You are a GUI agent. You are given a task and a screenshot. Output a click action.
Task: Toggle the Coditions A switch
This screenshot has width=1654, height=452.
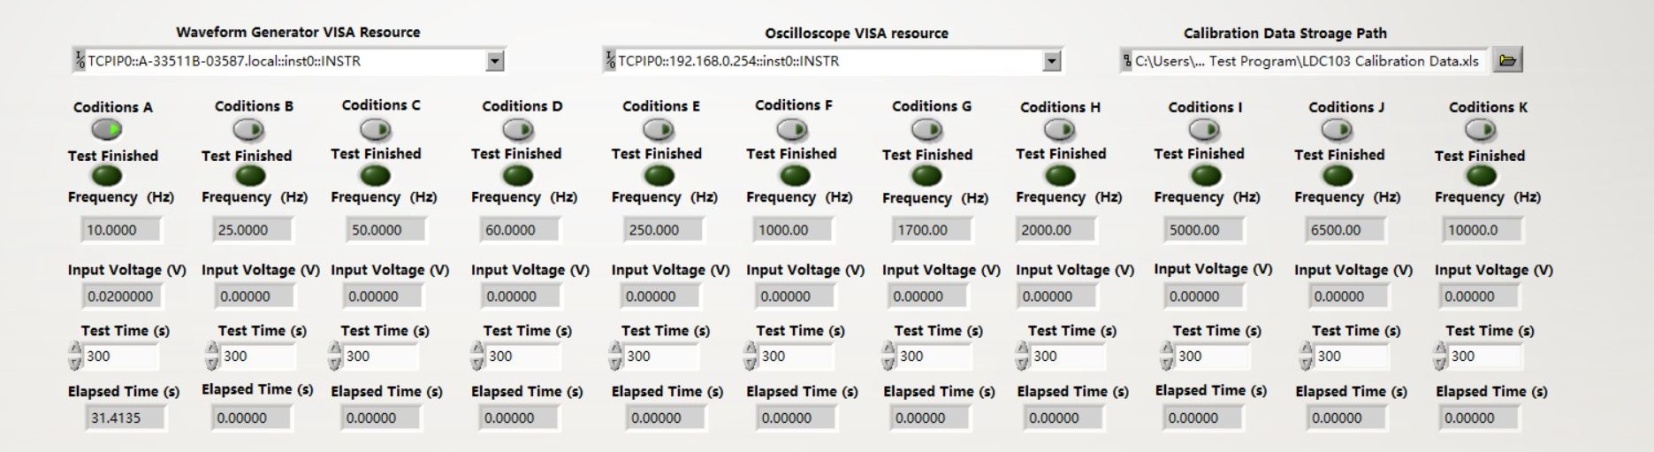pyautogui.click(x=107, y=130)
